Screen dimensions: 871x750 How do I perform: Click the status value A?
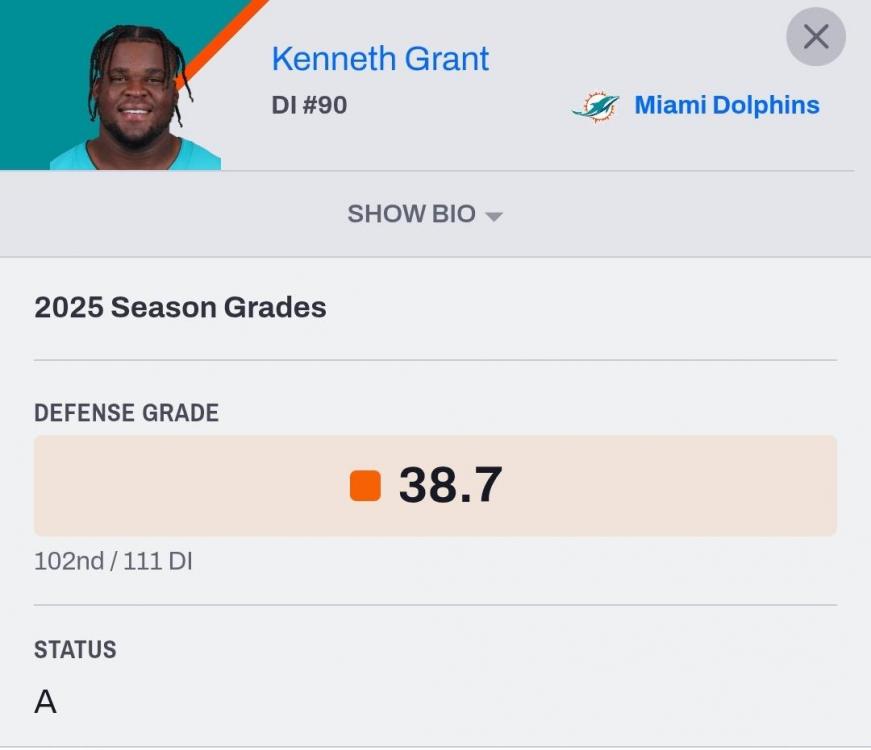tap(45, 702)
